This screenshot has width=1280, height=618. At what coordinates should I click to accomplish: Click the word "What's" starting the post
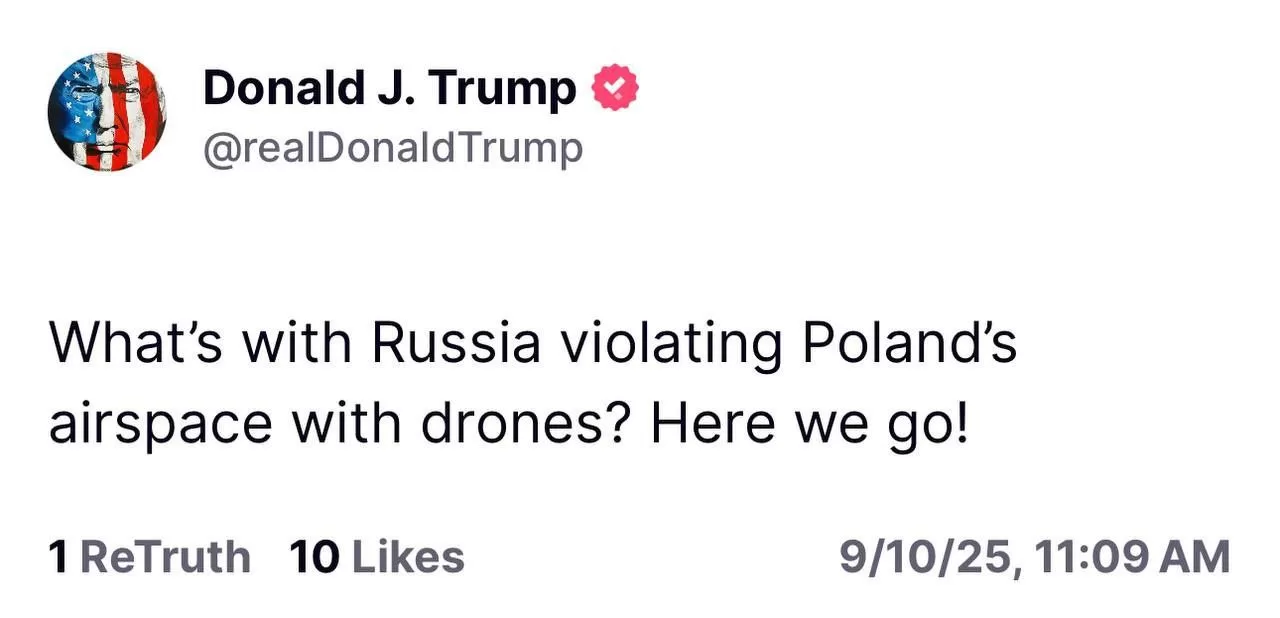point(137,344)
